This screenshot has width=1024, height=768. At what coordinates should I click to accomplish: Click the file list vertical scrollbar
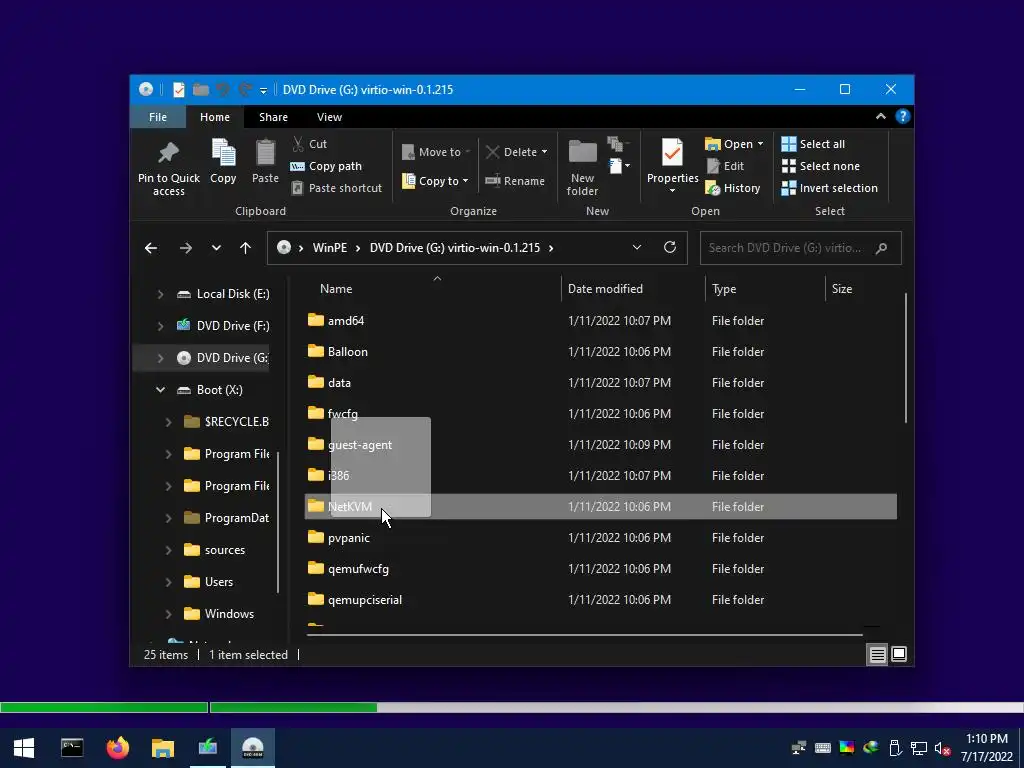(x=906, y=359)
